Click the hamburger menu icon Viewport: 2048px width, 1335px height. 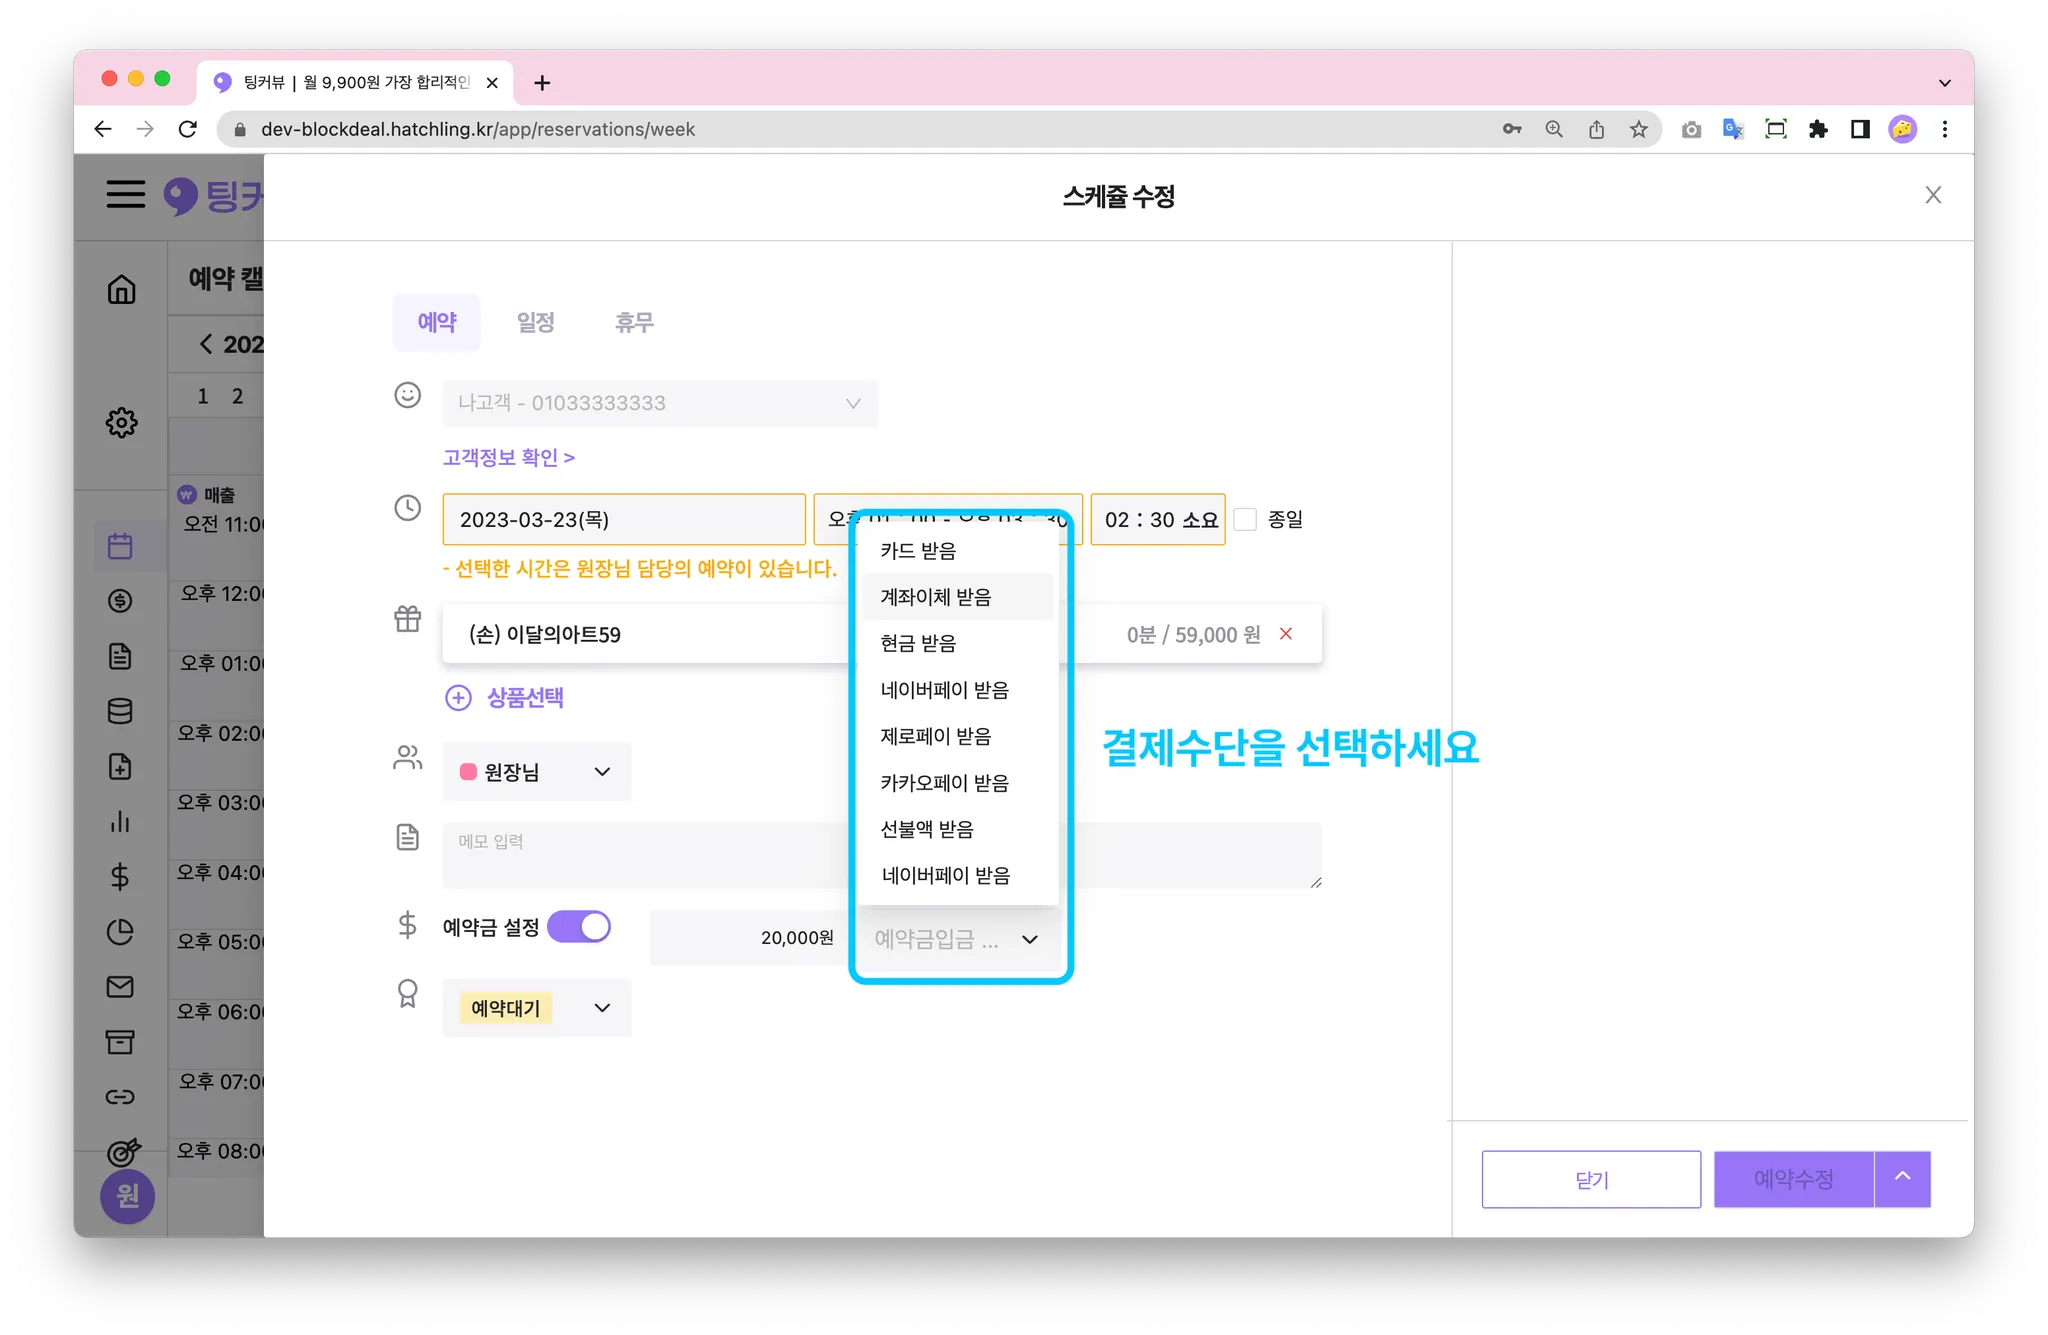(x=126, y=194)
